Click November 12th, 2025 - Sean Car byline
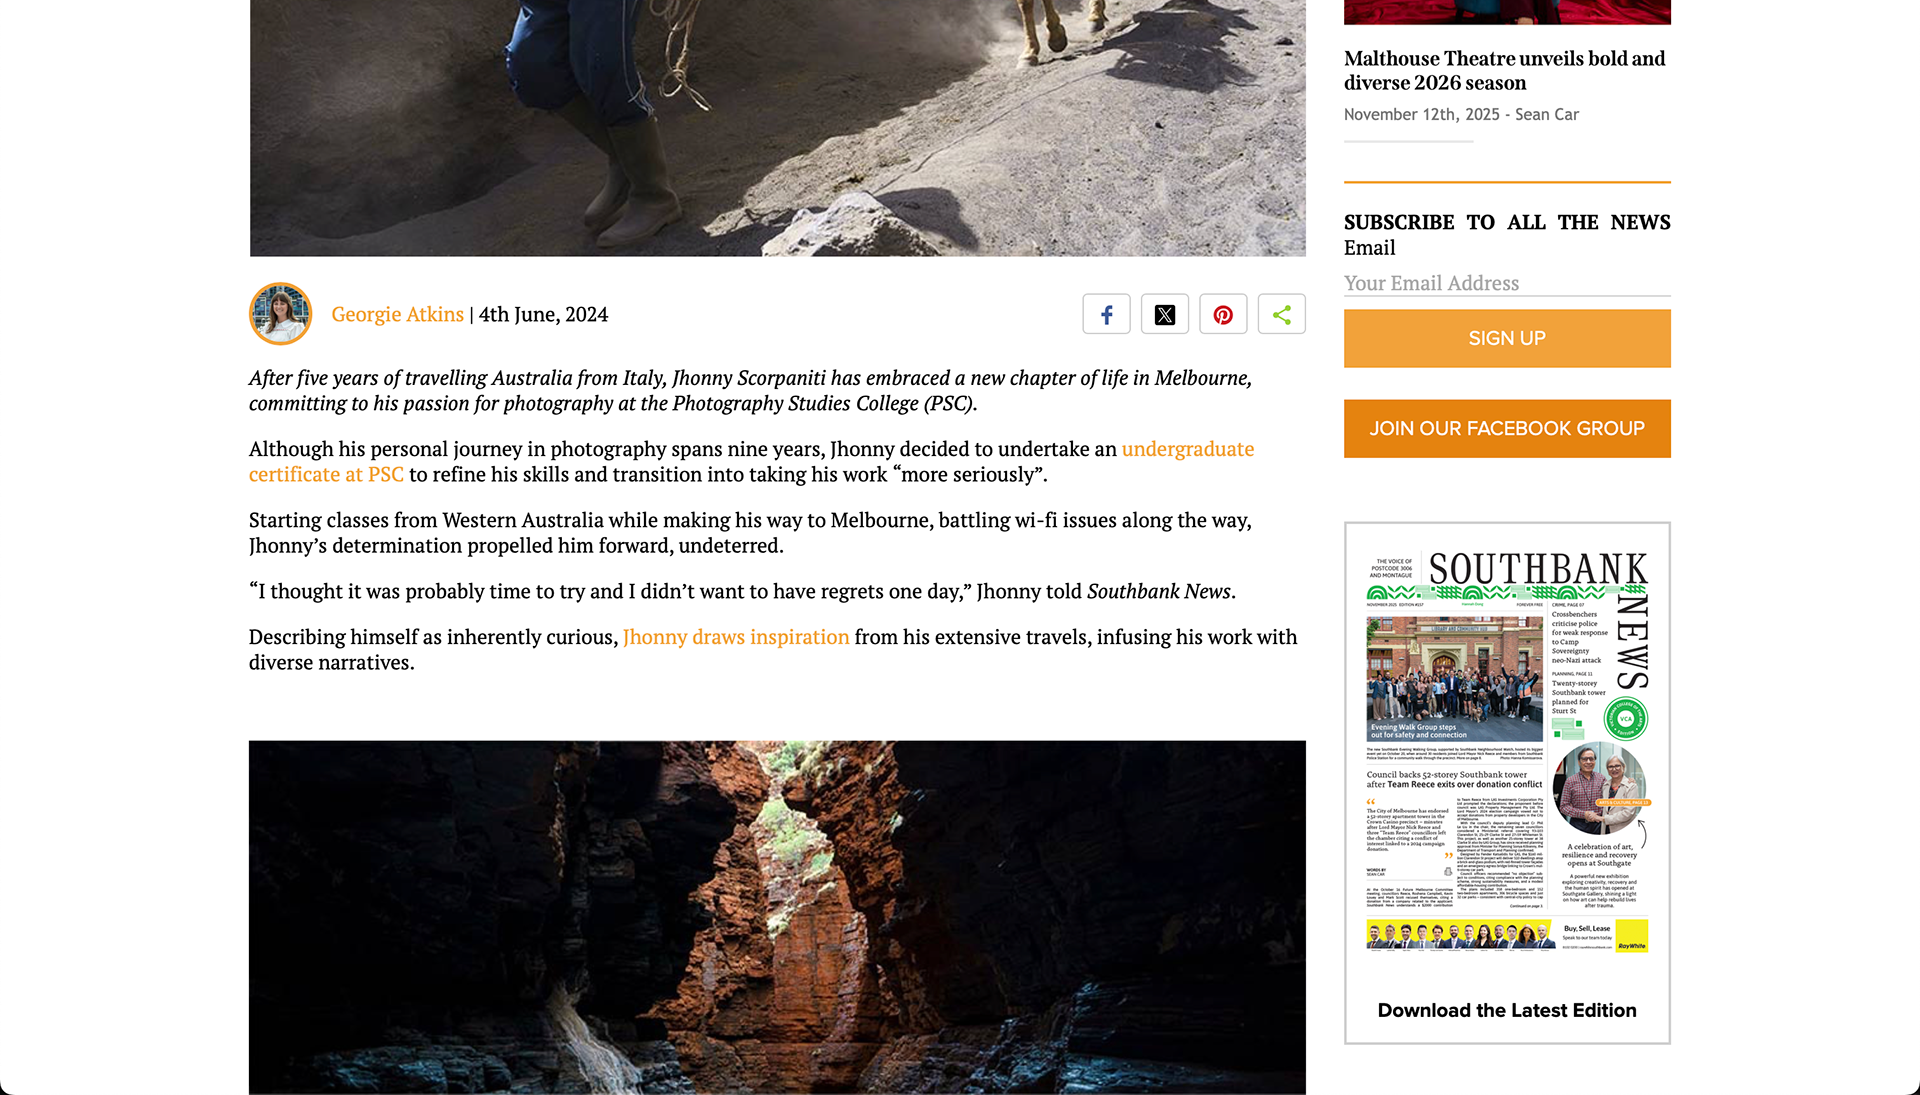 pos(1461,114)
